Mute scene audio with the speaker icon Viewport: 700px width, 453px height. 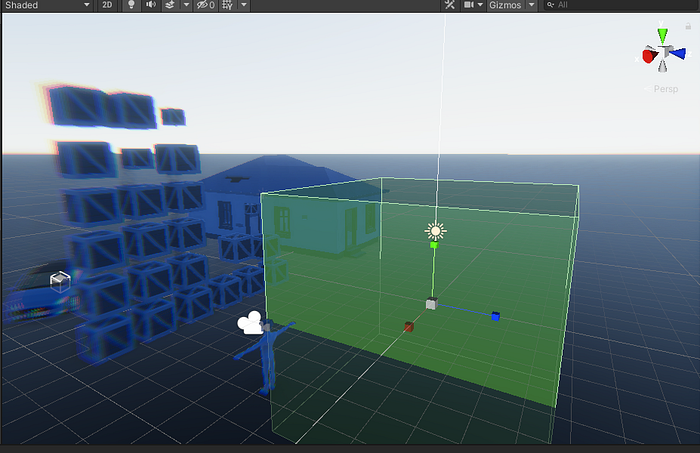[x=151, y=5]
